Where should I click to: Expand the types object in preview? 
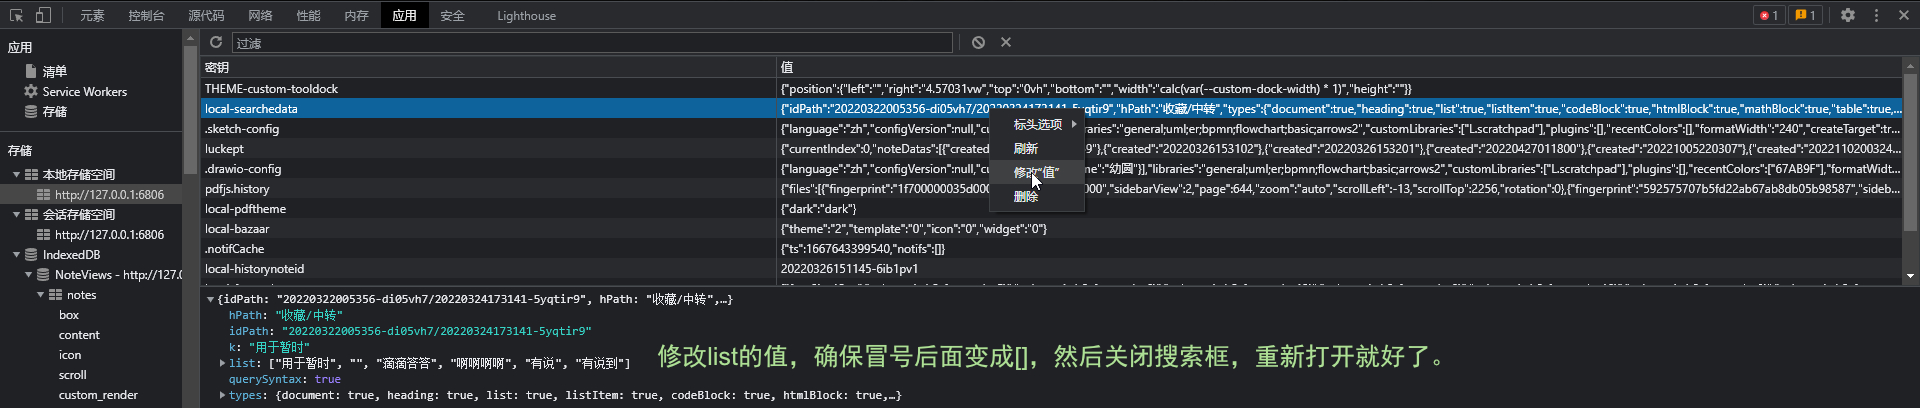[x=222, y=395]
